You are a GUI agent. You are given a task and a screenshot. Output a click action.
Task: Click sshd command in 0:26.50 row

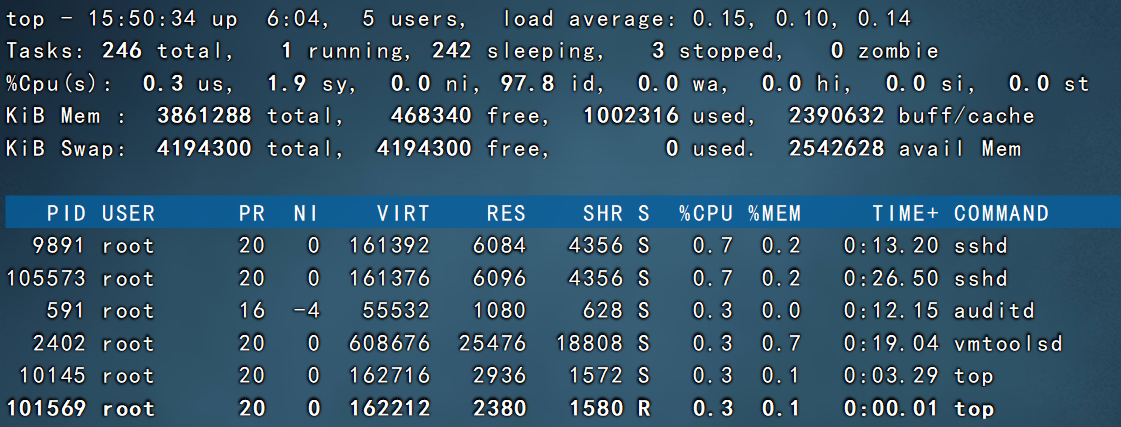pyautogui.click(x=981, y=278)
